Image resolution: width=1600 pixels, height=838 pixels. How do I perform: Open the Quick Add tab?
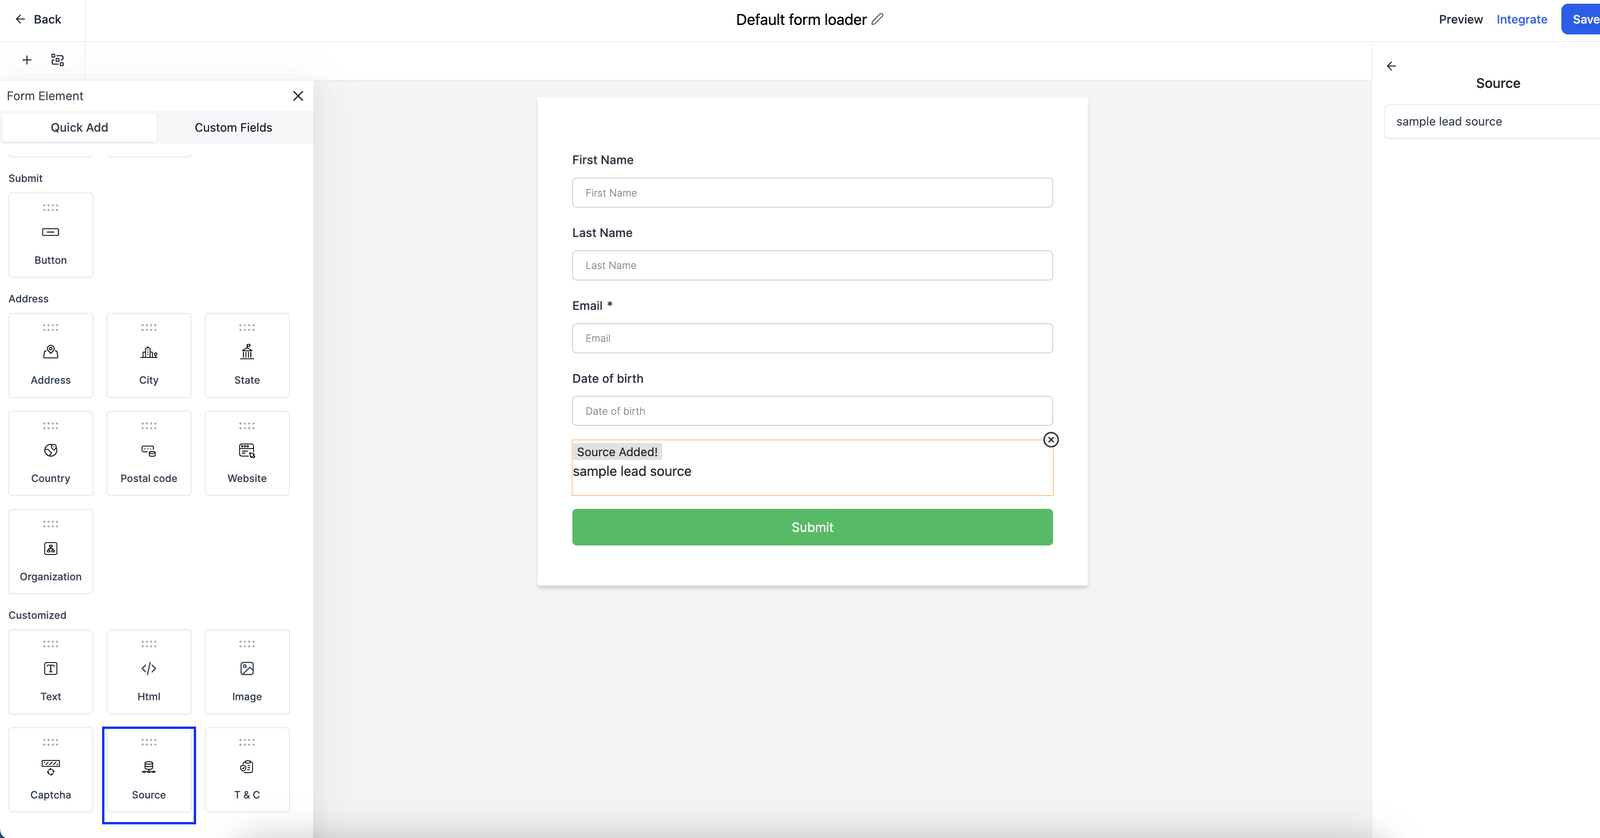click(x=79, y=127)
